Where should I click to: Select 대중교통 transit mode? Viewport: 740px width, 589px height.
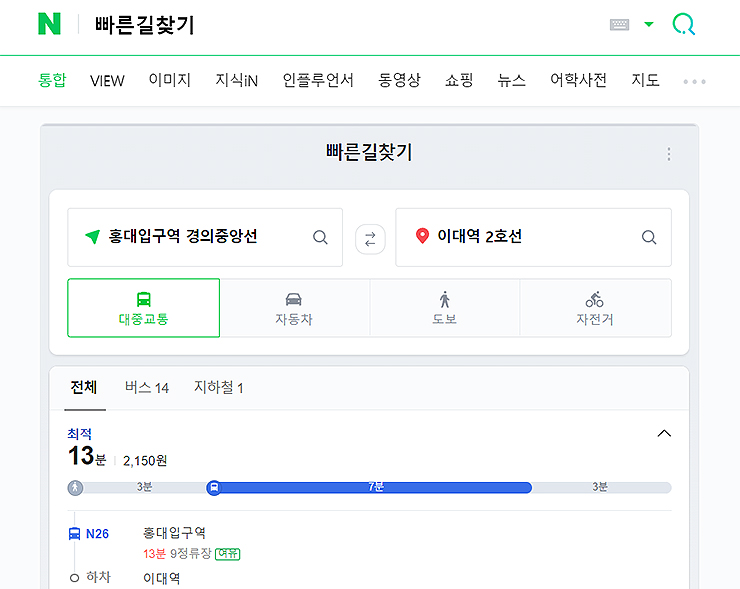click(143, 308)
